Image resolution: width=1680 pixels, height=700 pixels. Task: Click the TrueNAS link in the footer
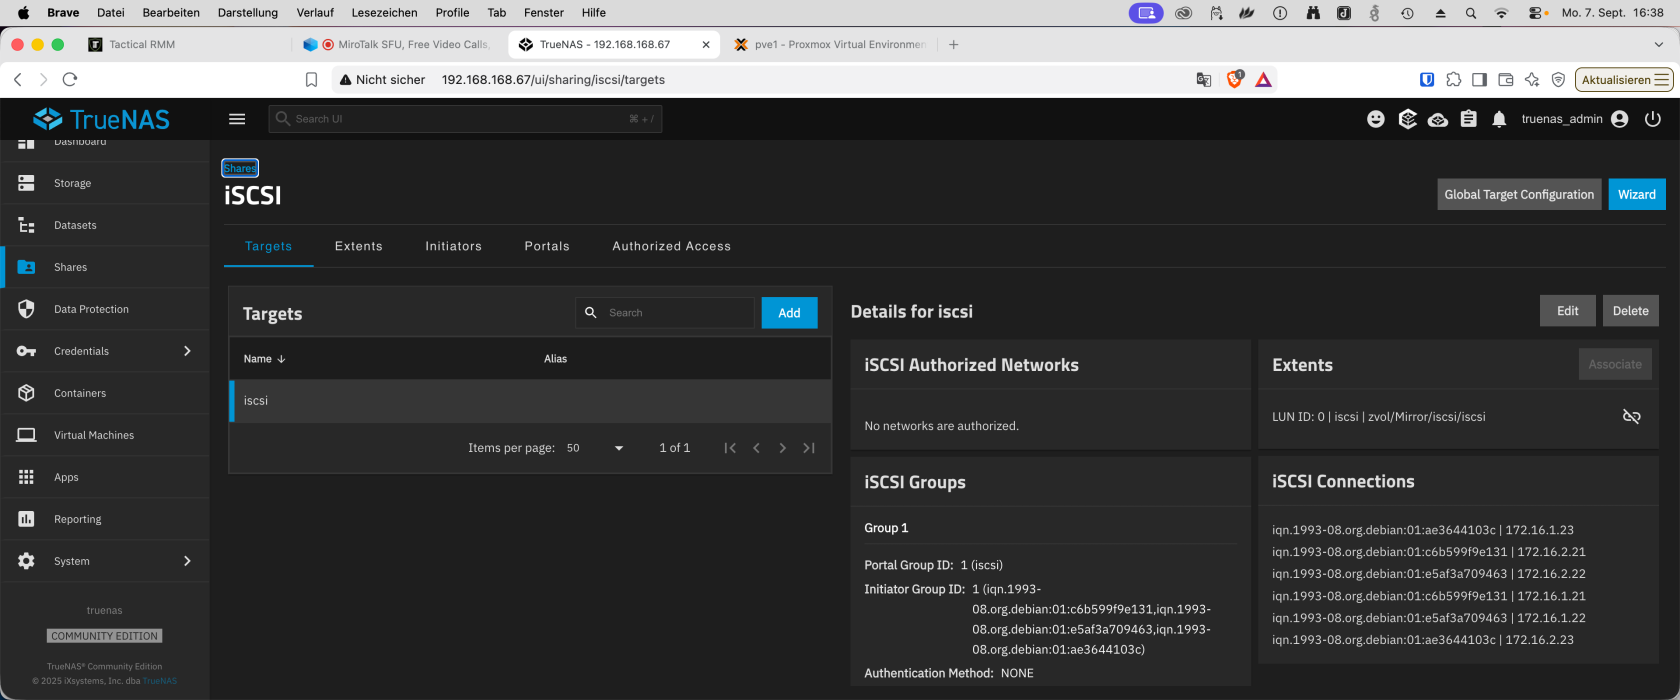point(160,681)
